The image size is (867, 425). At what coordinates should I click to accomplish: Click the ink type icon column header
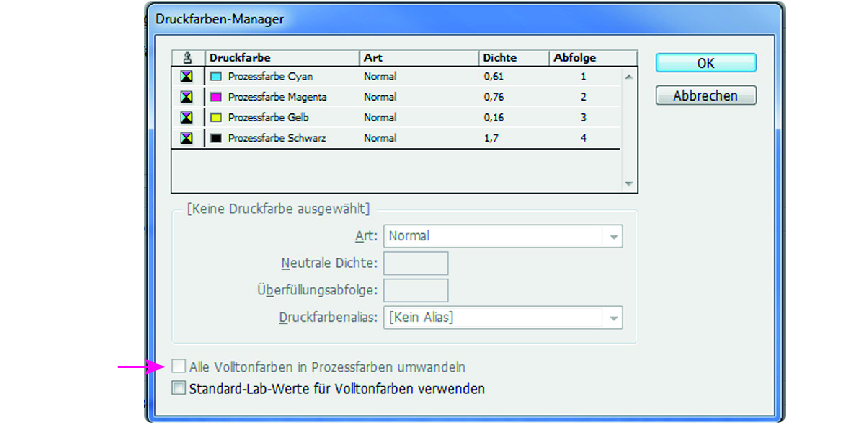(x=186, y=58)
